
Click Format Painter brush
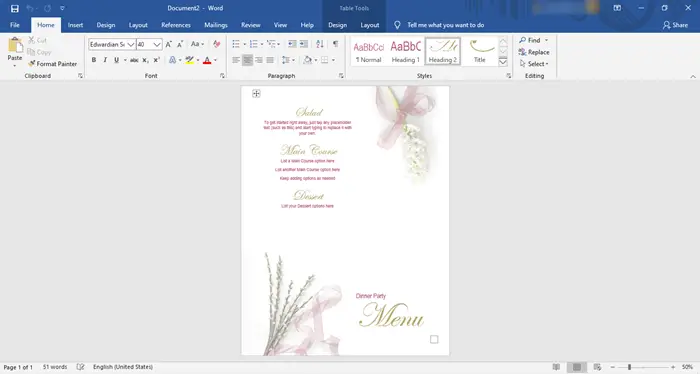click(52, 64)
